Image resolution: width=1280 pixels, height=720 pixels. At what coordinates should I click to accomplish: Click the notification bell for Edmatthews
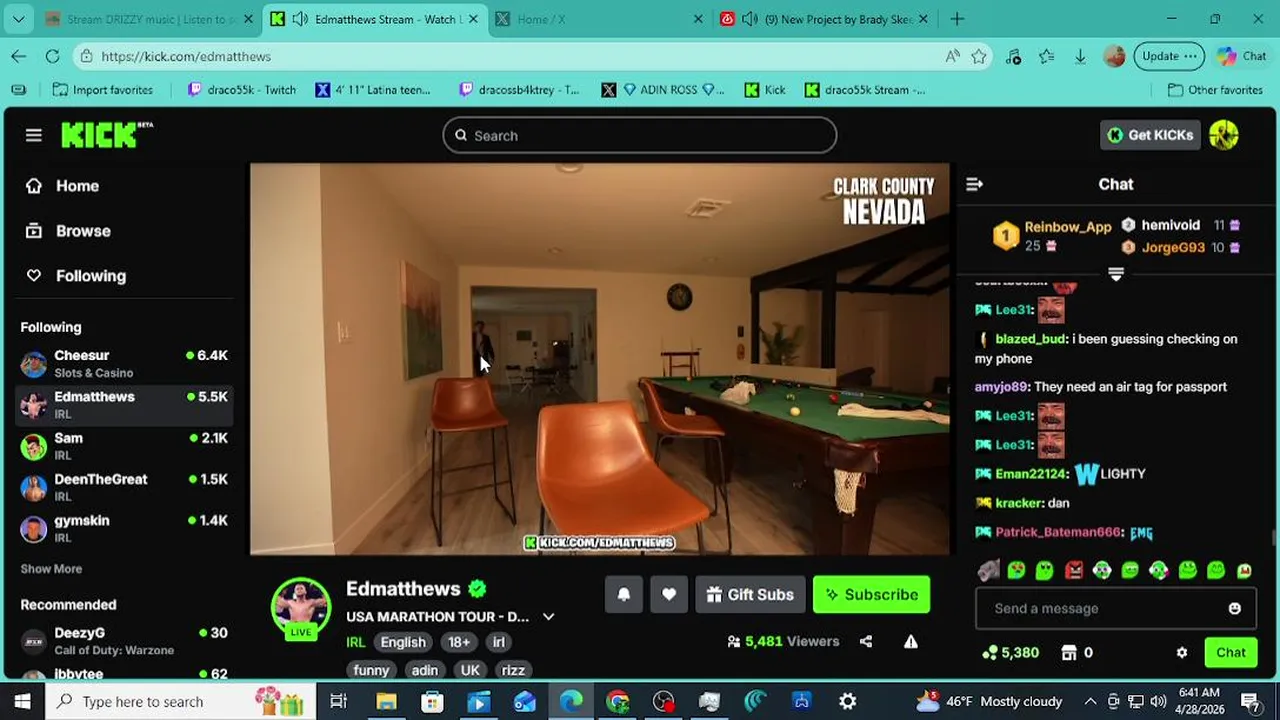point(623,594)
